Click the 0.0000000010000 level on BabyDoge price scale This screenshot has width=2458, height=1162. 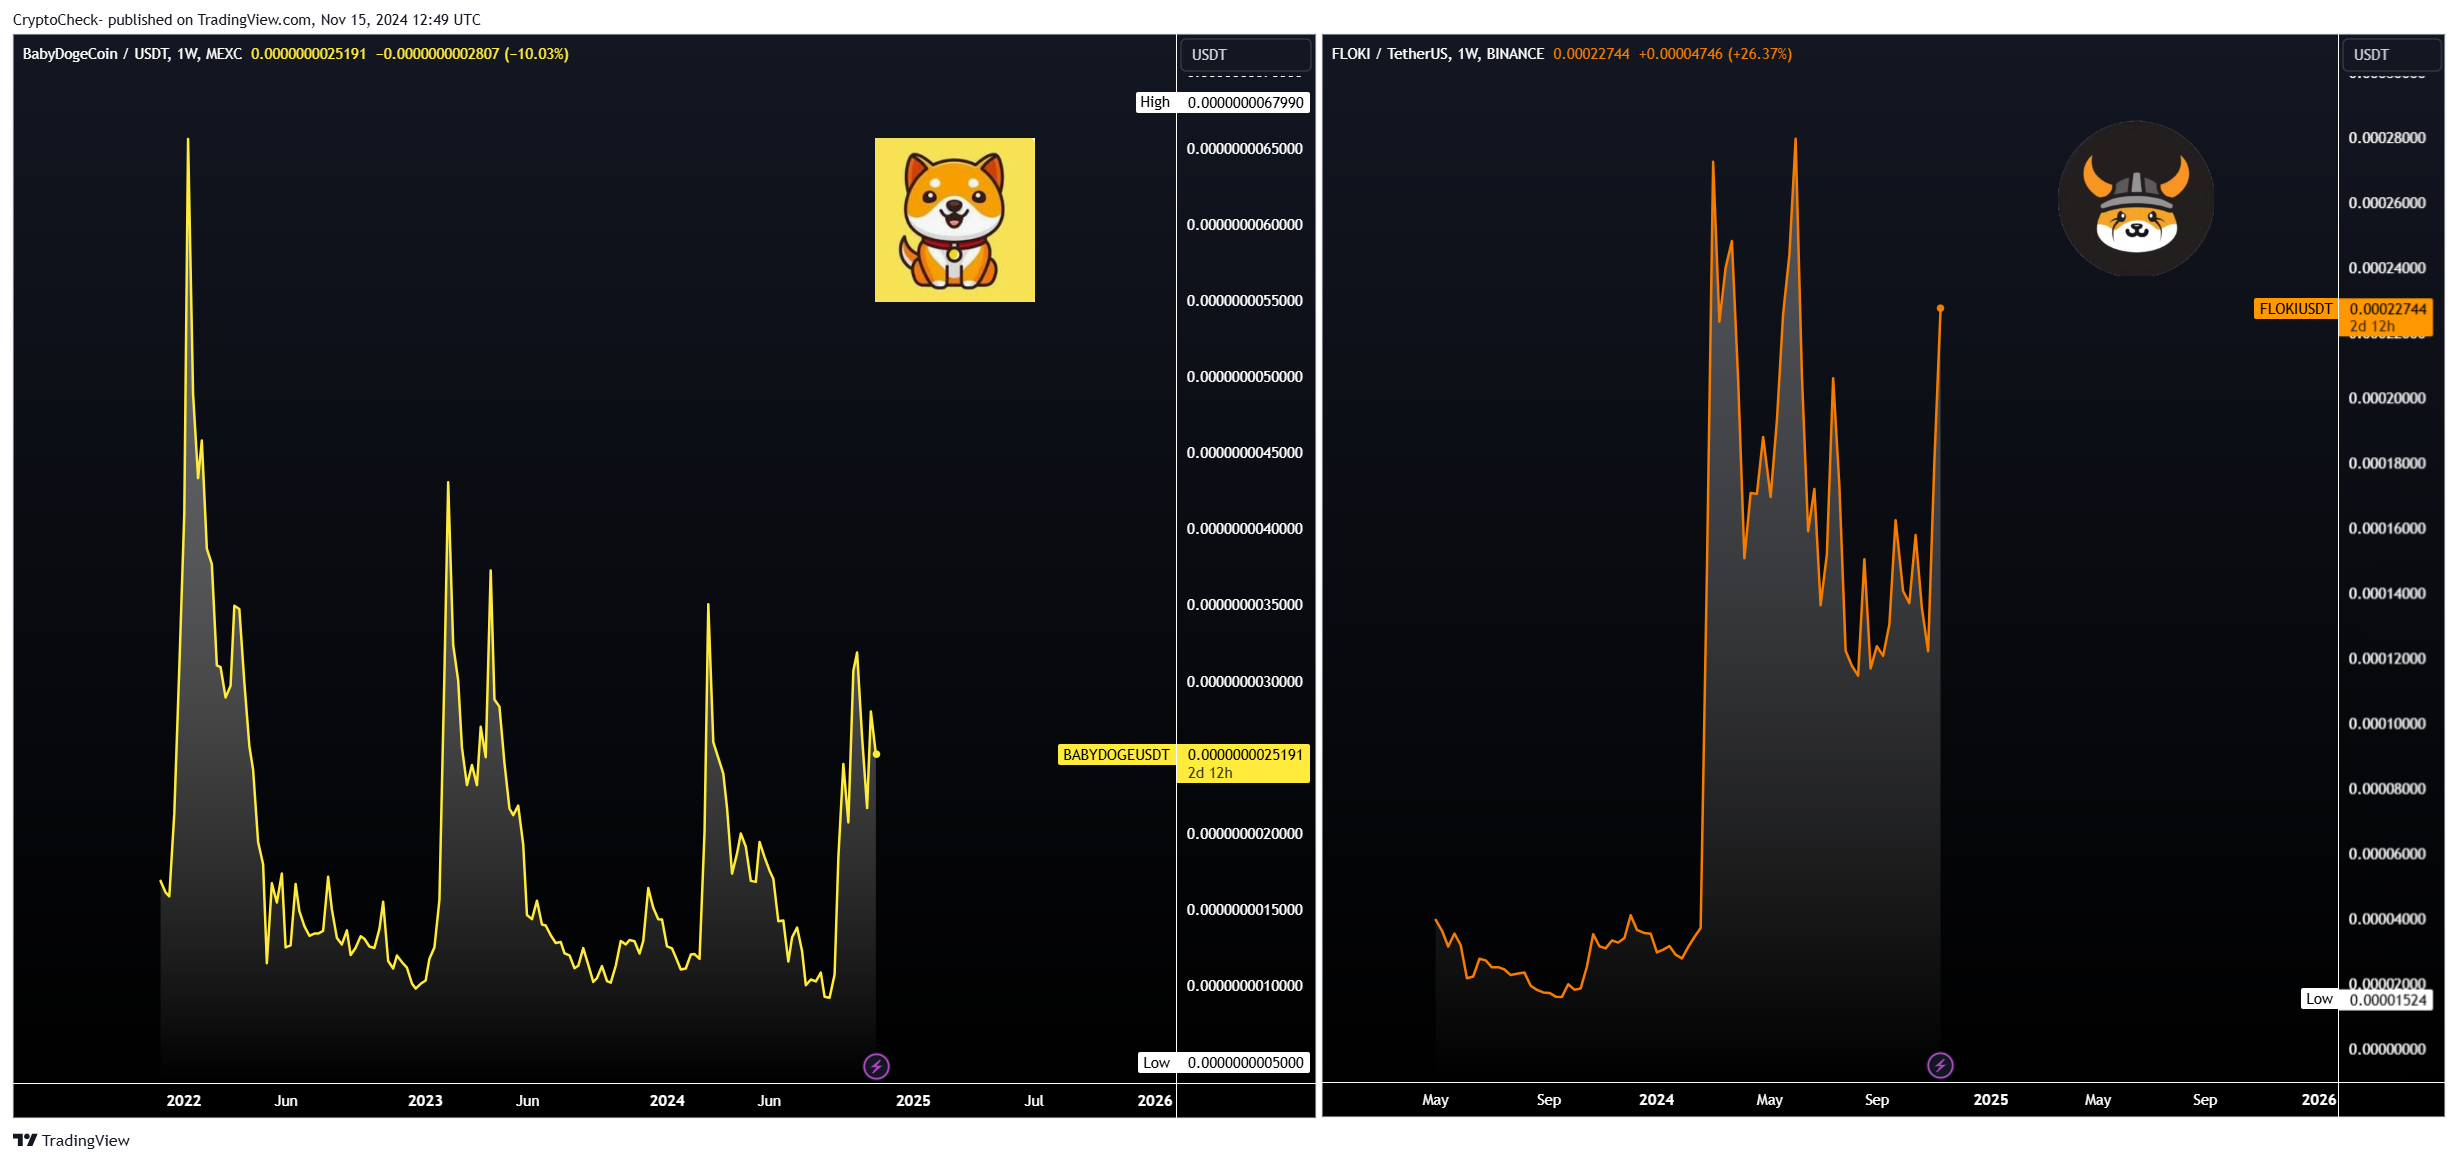click(1245, 986)
